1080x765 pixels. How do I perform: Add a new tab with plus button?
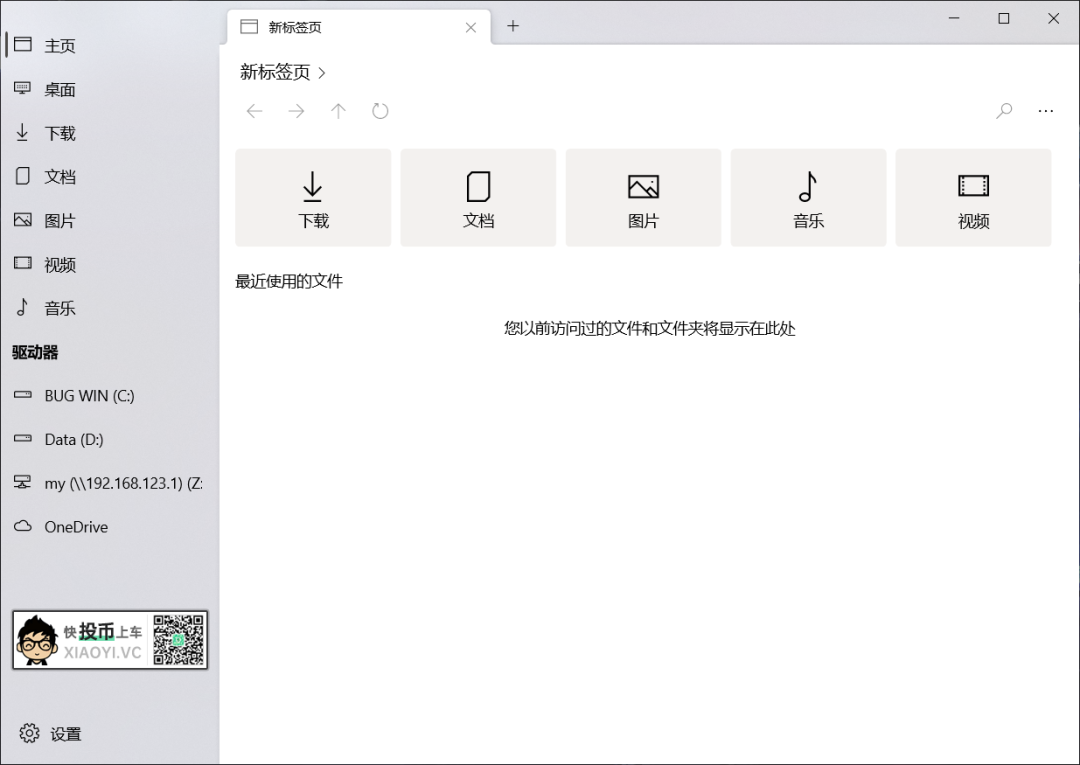(x=513, y=26)
